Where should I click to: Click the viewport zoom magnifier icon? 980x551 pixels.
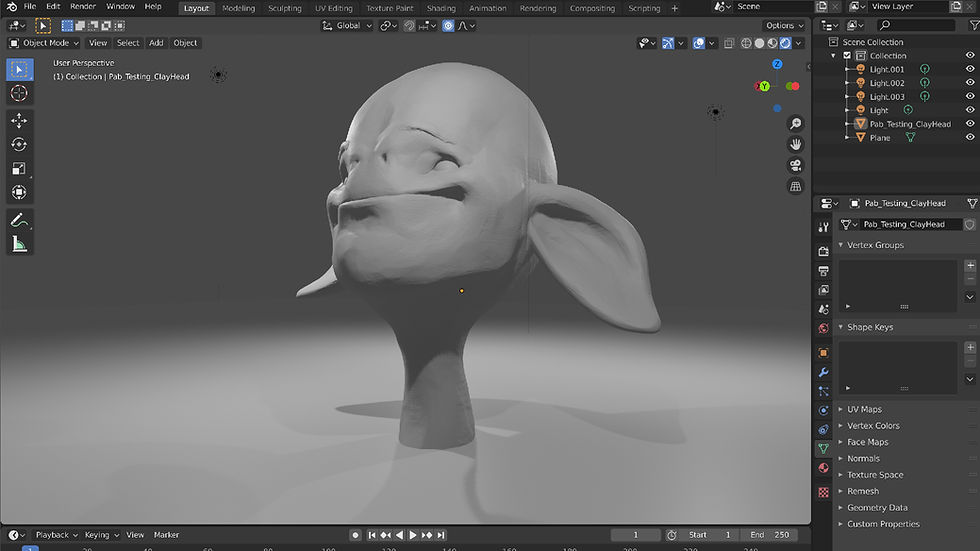795,124
